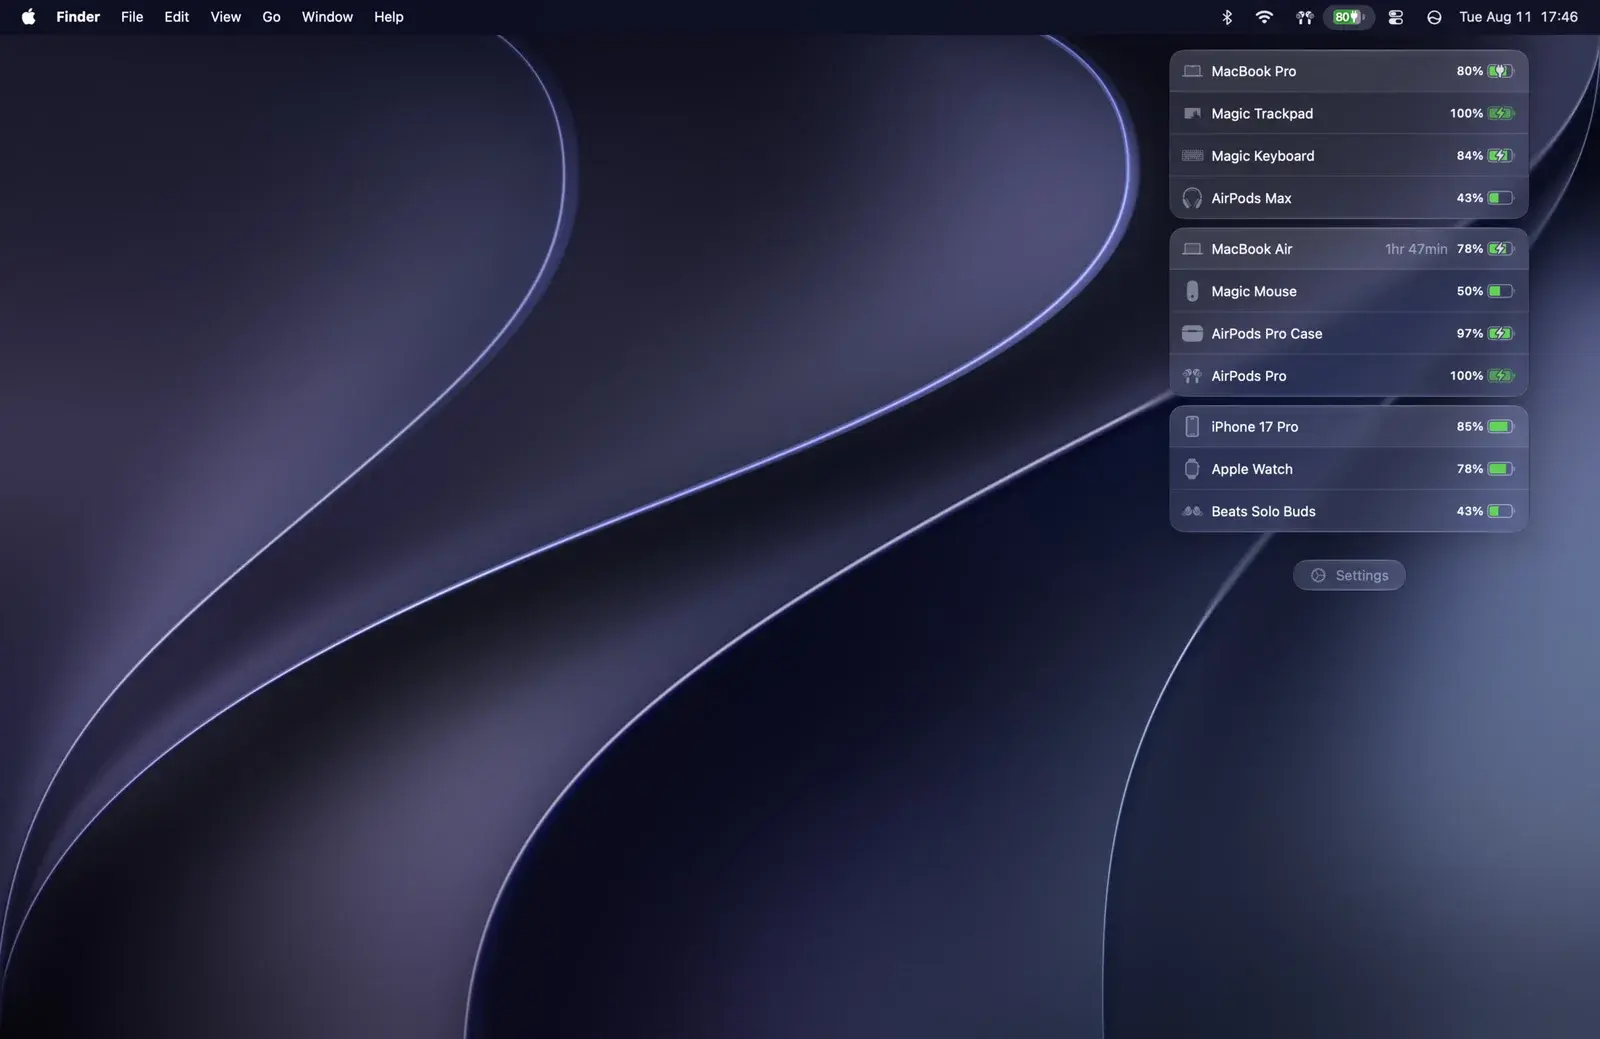This screenshot has height=1039, width=1600.
Task: Select the "MacBook Pro" device name
Action: 1254,71
